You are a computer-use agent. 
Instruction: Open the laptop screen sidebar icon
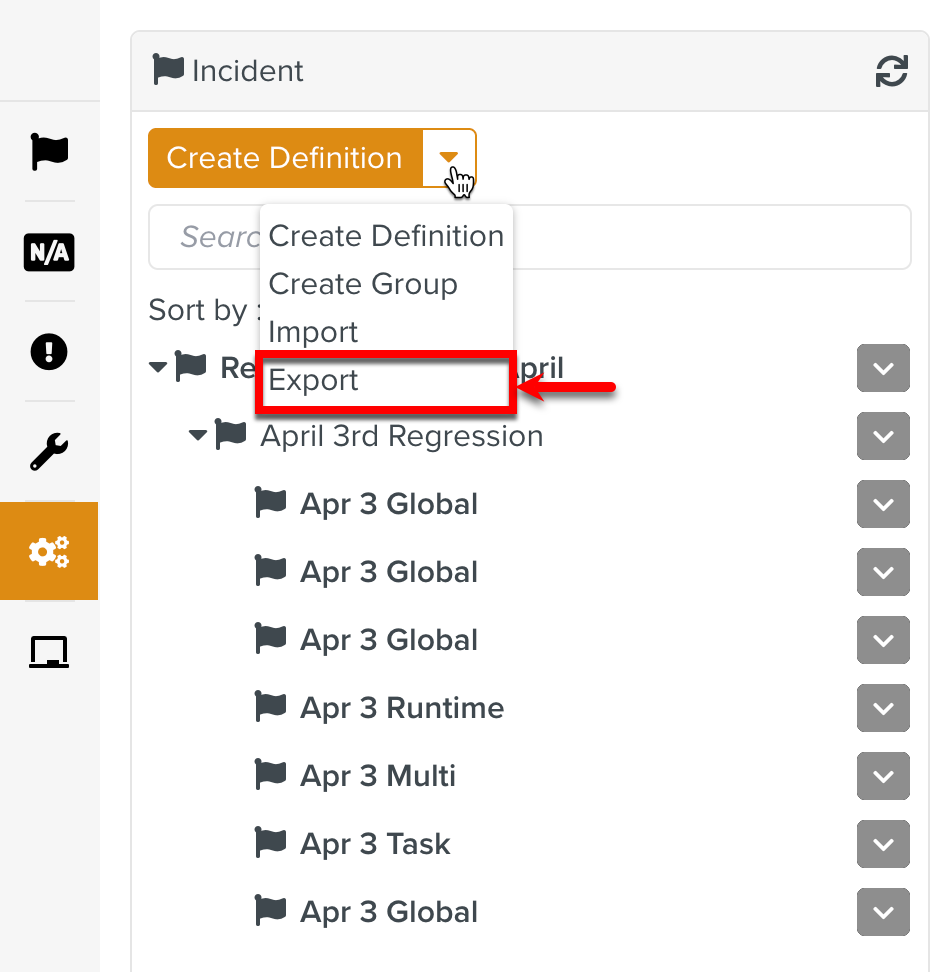(49, 652)
